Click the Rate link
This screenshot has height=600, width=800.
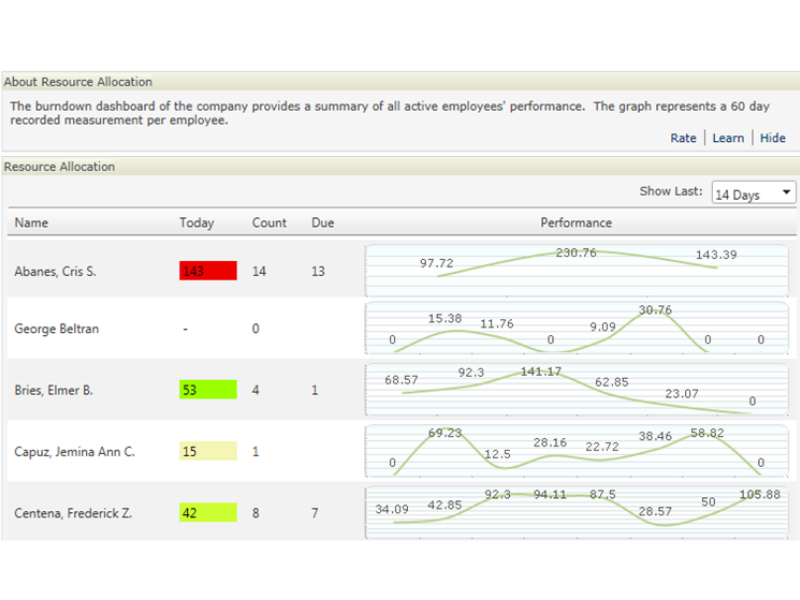(683, 138)
